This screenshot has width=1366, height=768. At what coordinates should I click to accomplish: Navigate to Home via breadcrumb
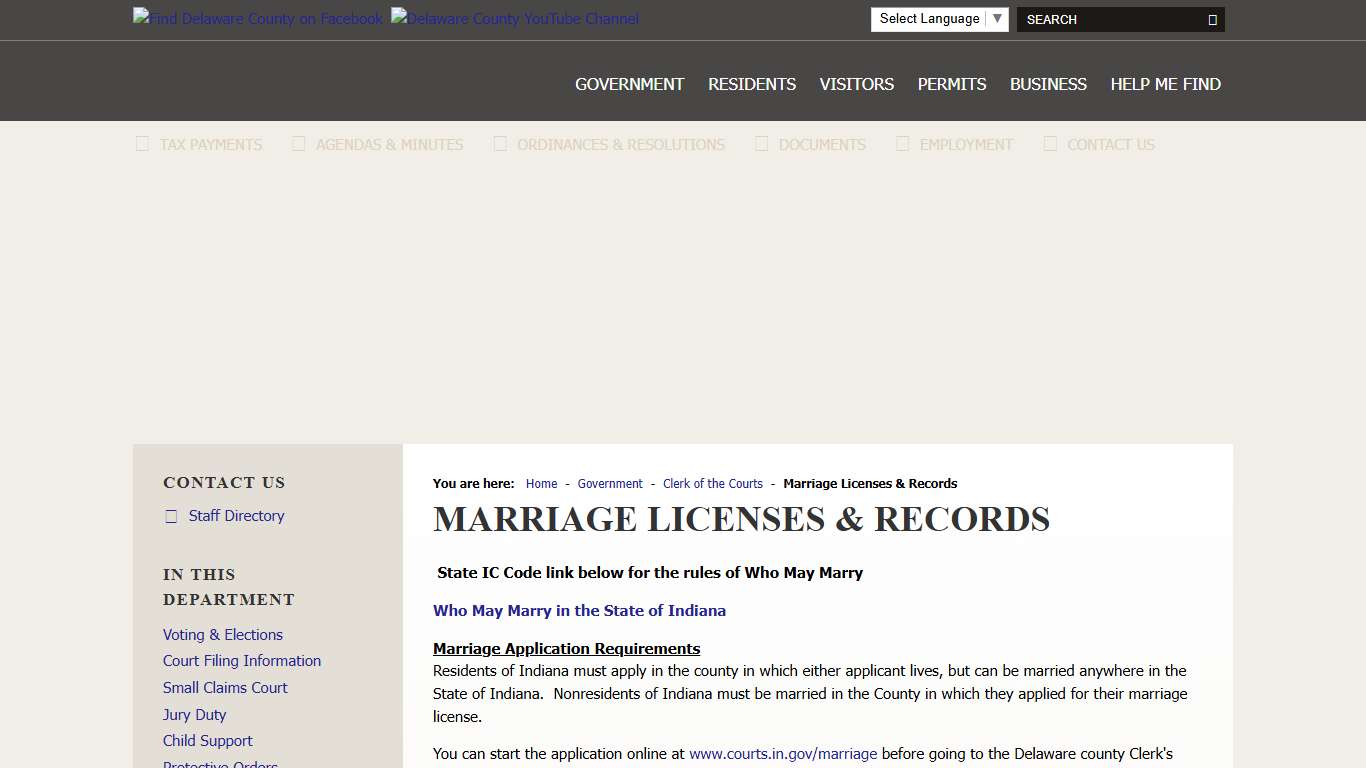coord(541,483)
